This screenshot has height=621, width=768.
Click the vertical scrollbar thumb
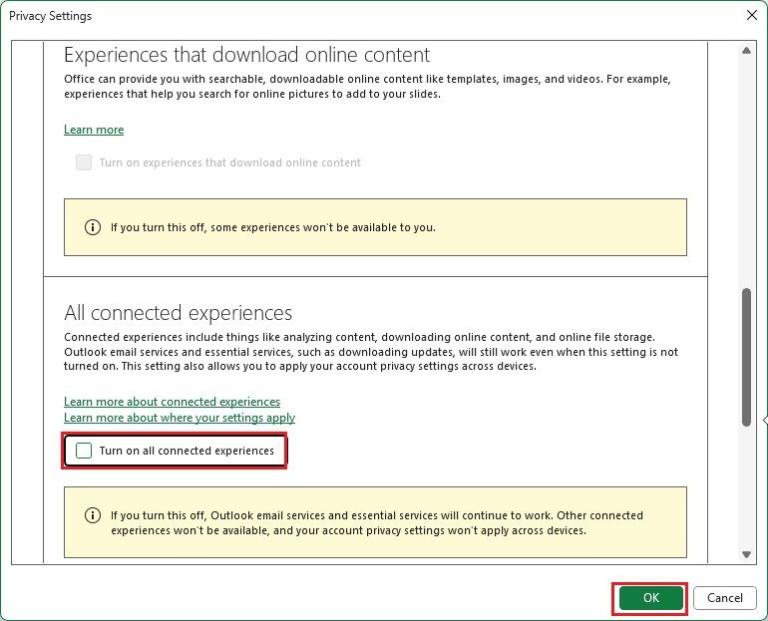pyautogui.click(x=746, y=357)
